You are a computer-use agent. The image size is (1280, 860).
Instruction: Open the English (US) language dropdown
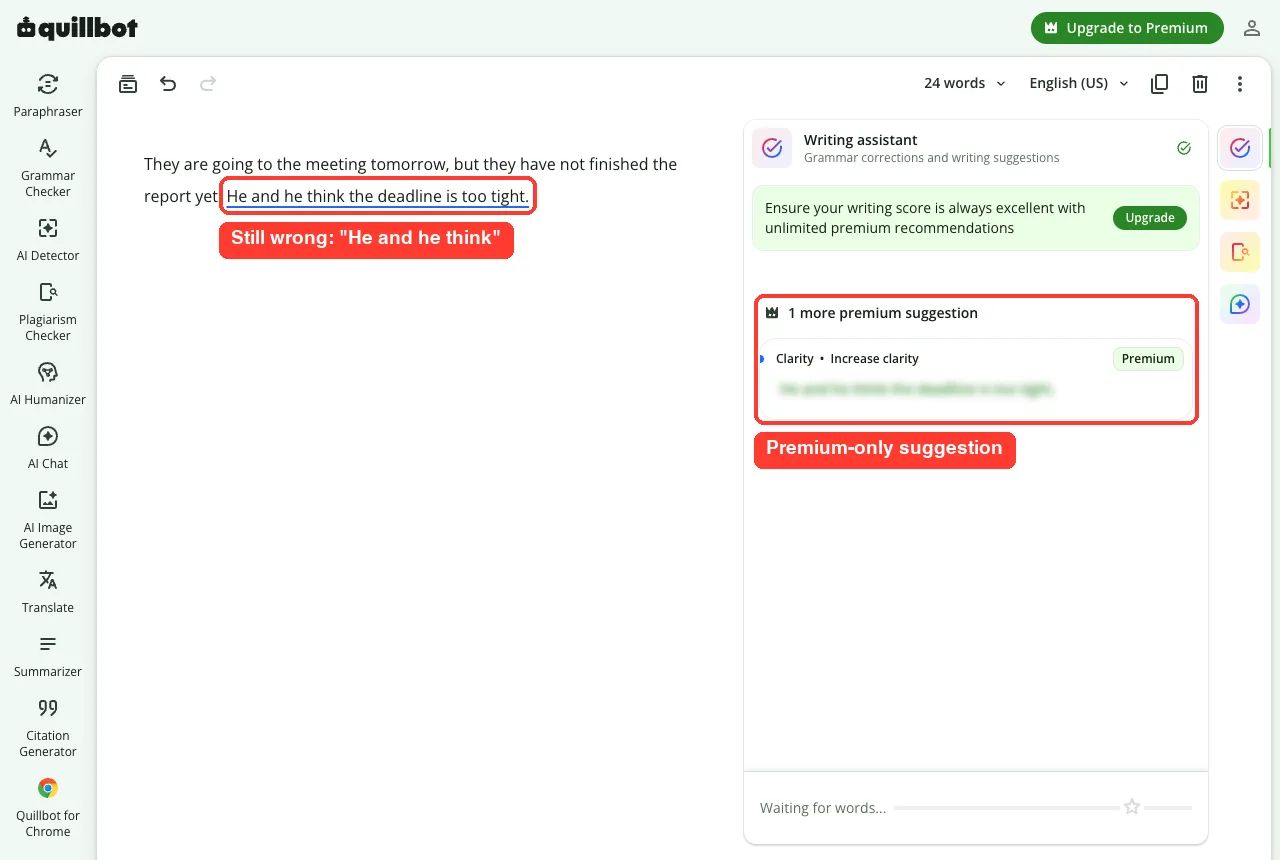pyautogui.click(x=1079, y=83)
